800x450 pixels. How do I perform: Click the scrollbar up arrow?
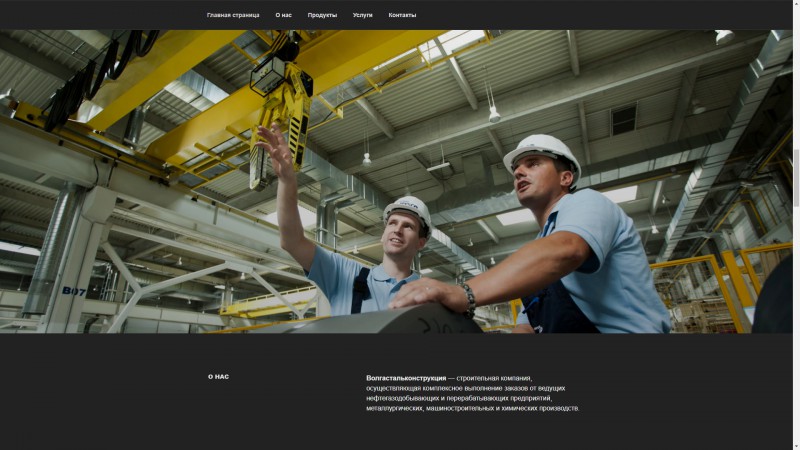[796, 3]
